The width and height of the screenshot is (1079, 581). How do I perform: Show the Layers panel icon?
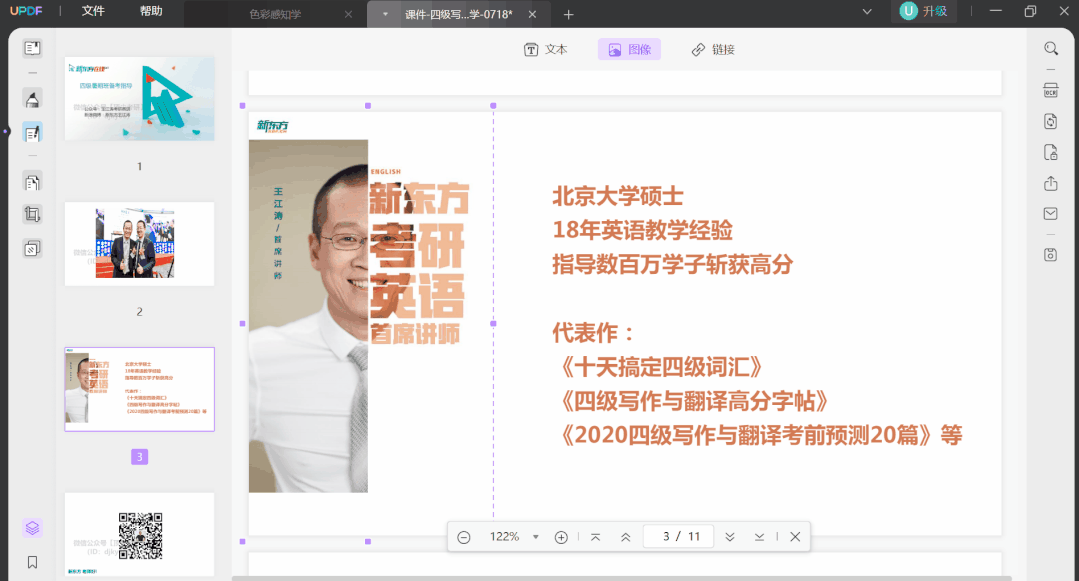click(32, 528)
